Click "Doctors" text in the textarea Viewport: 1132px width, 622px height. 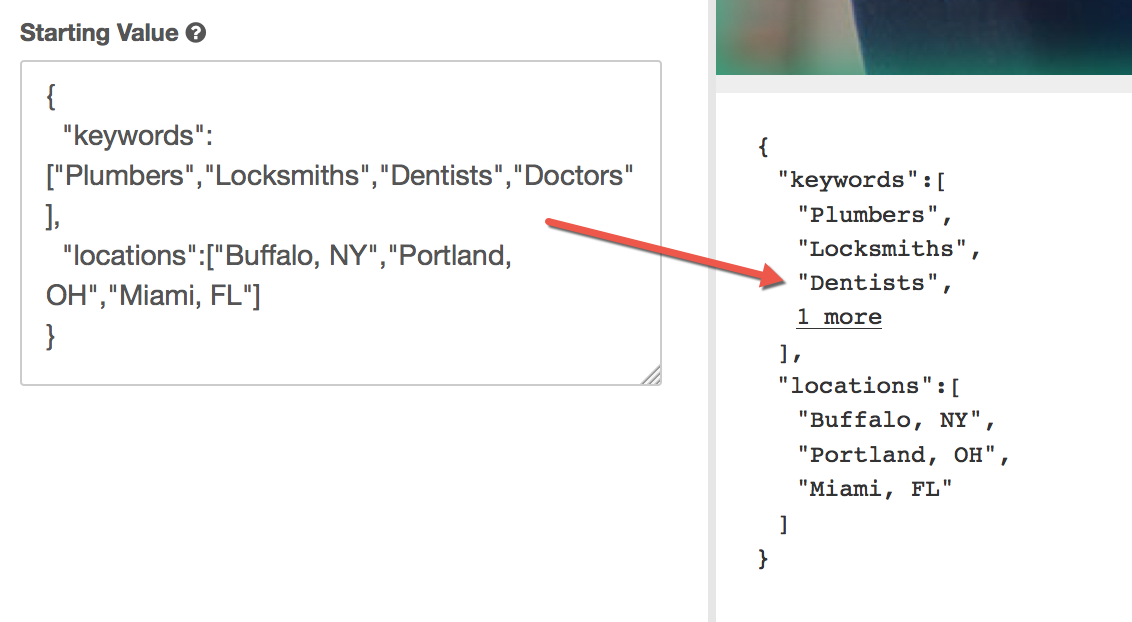(573, 175)
